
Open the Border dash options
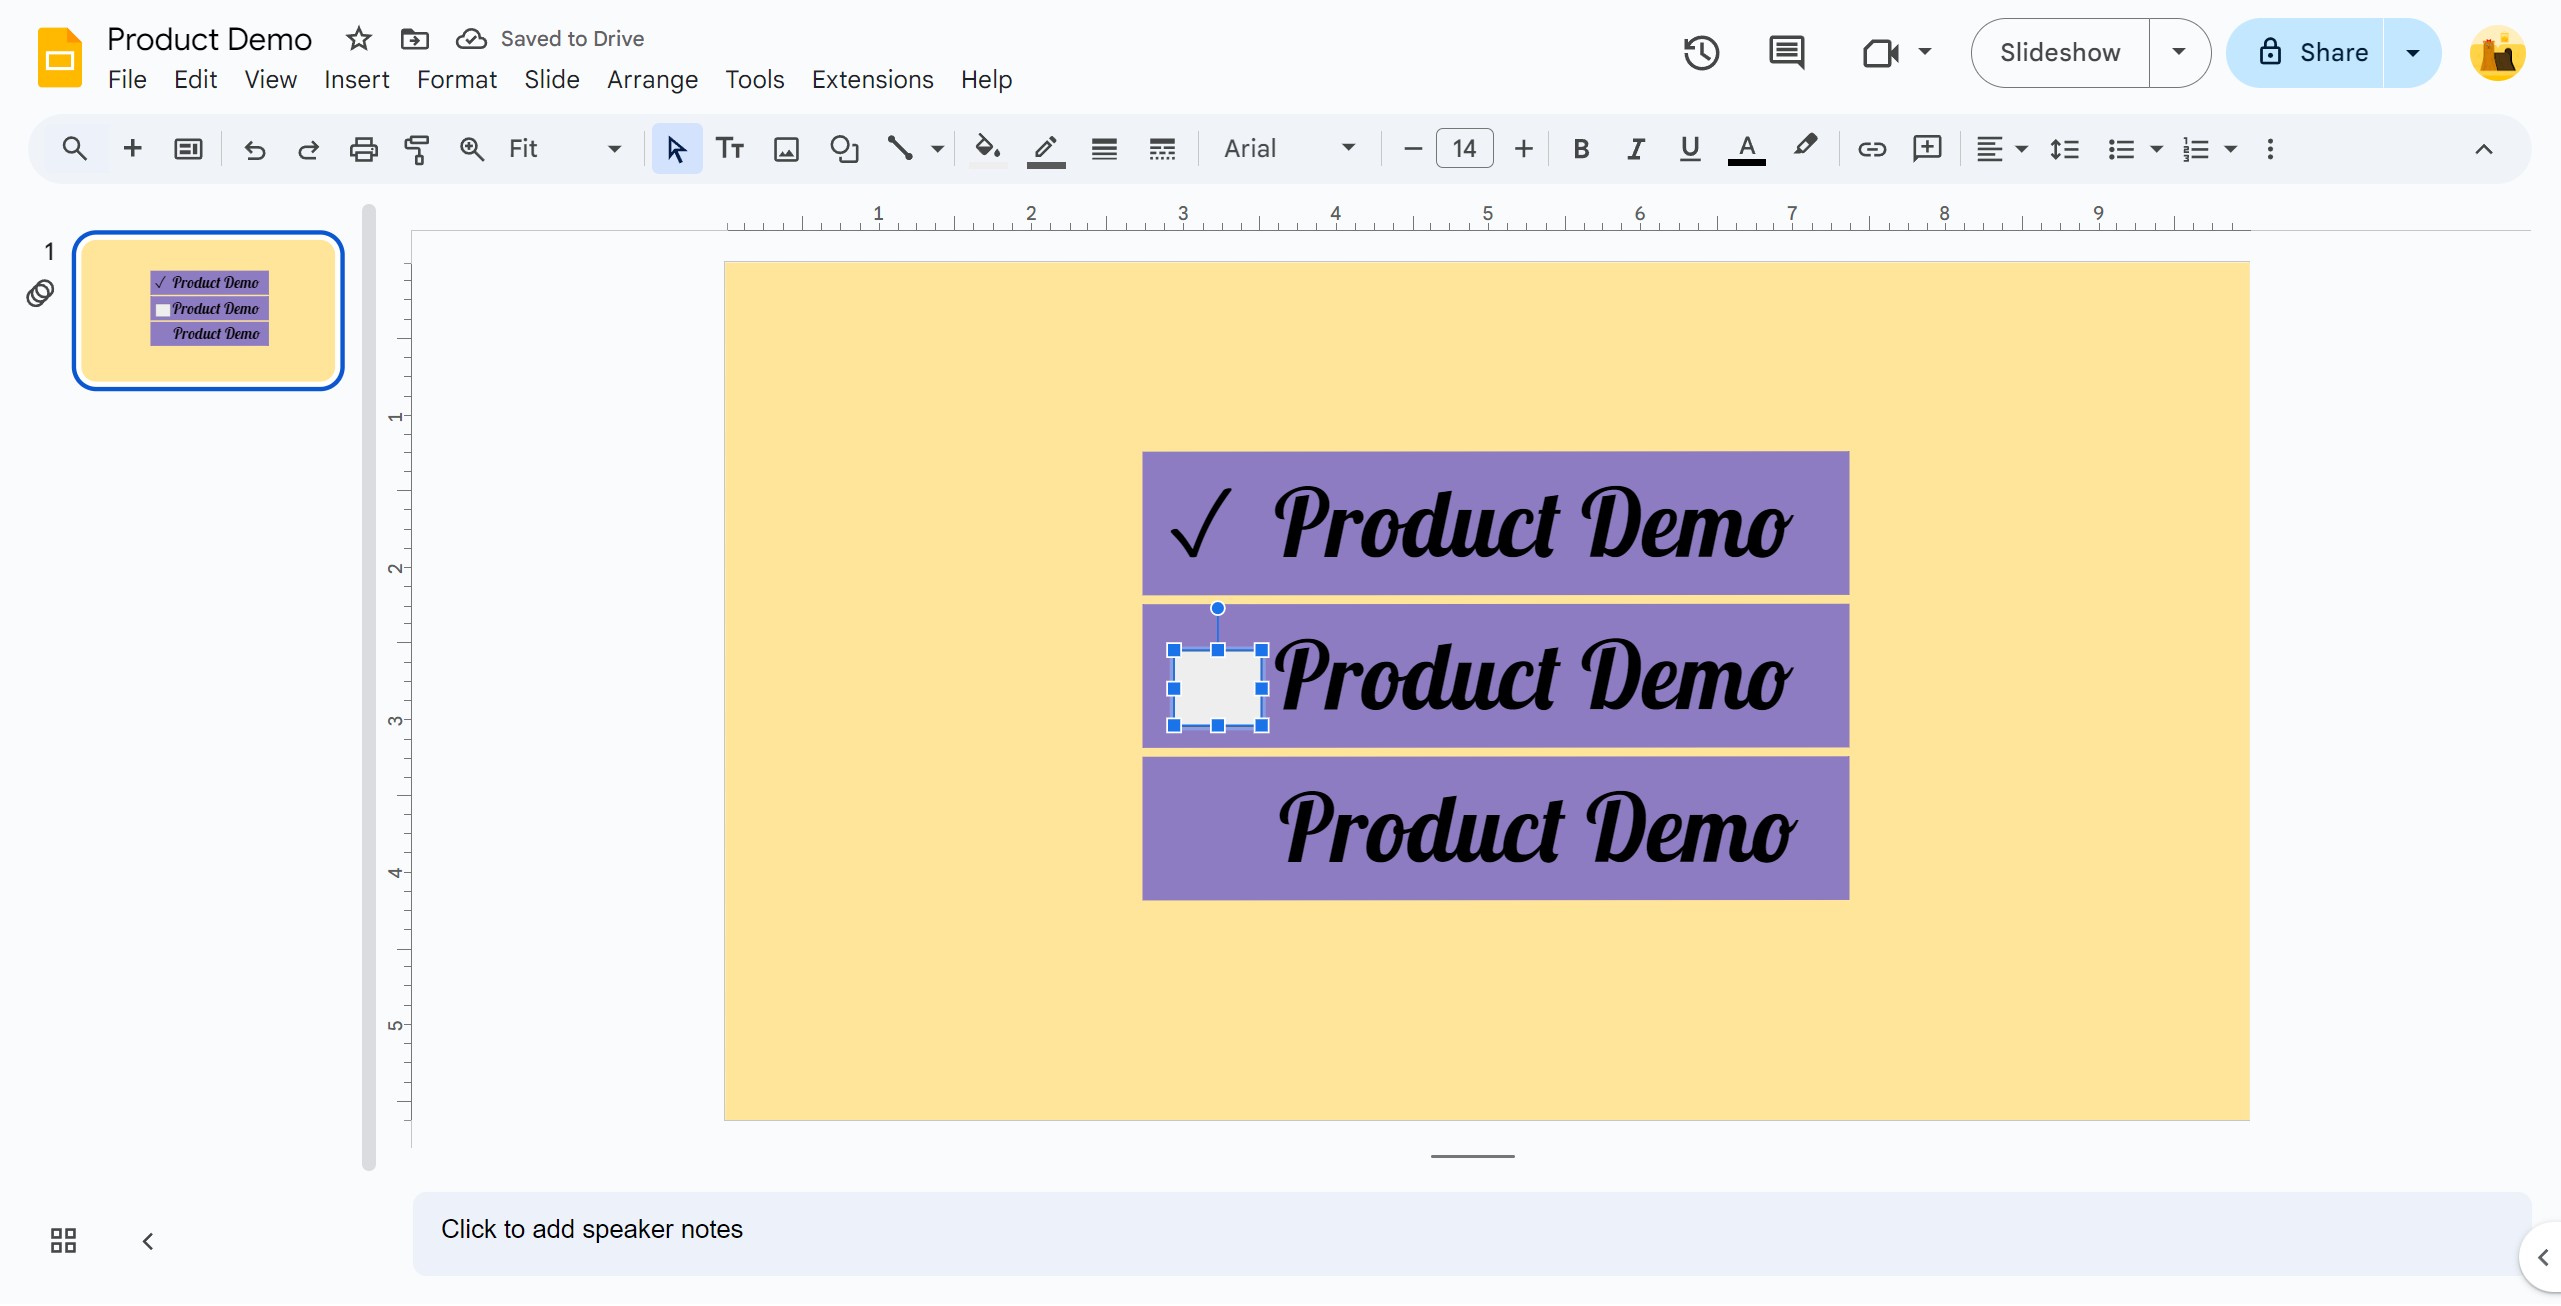click(1162, 149)
